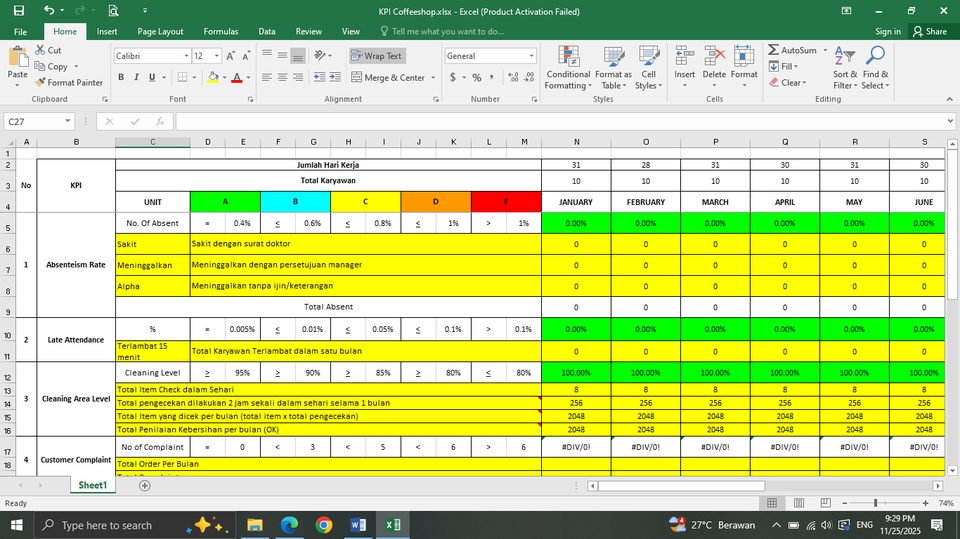Click the Format Painter brush icon
Image resolution: width=960 pixels, height=539 pixels.
pos(40,83)
